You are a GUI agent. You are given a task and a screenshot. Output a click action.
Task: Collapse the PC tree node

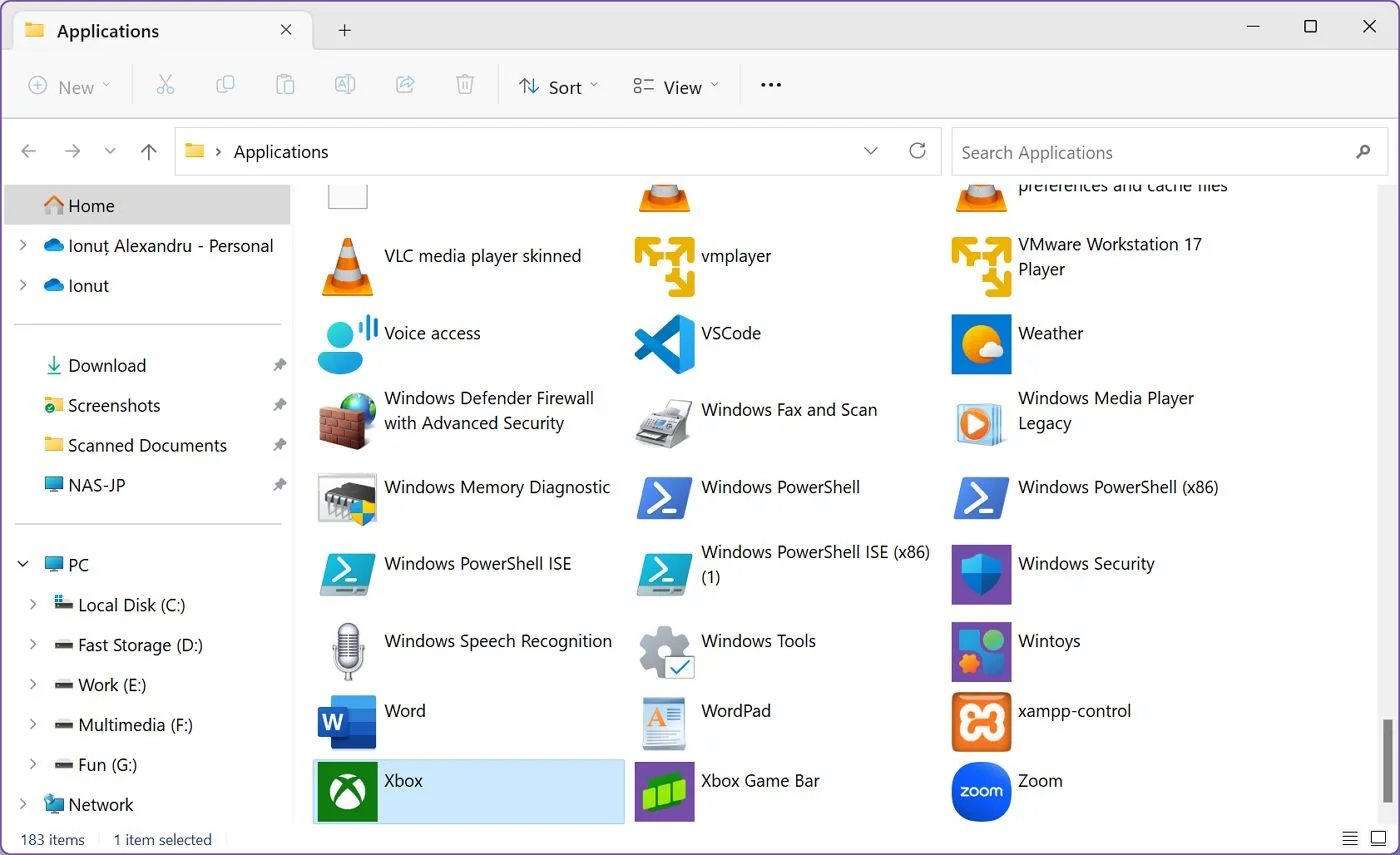(23, 565)
